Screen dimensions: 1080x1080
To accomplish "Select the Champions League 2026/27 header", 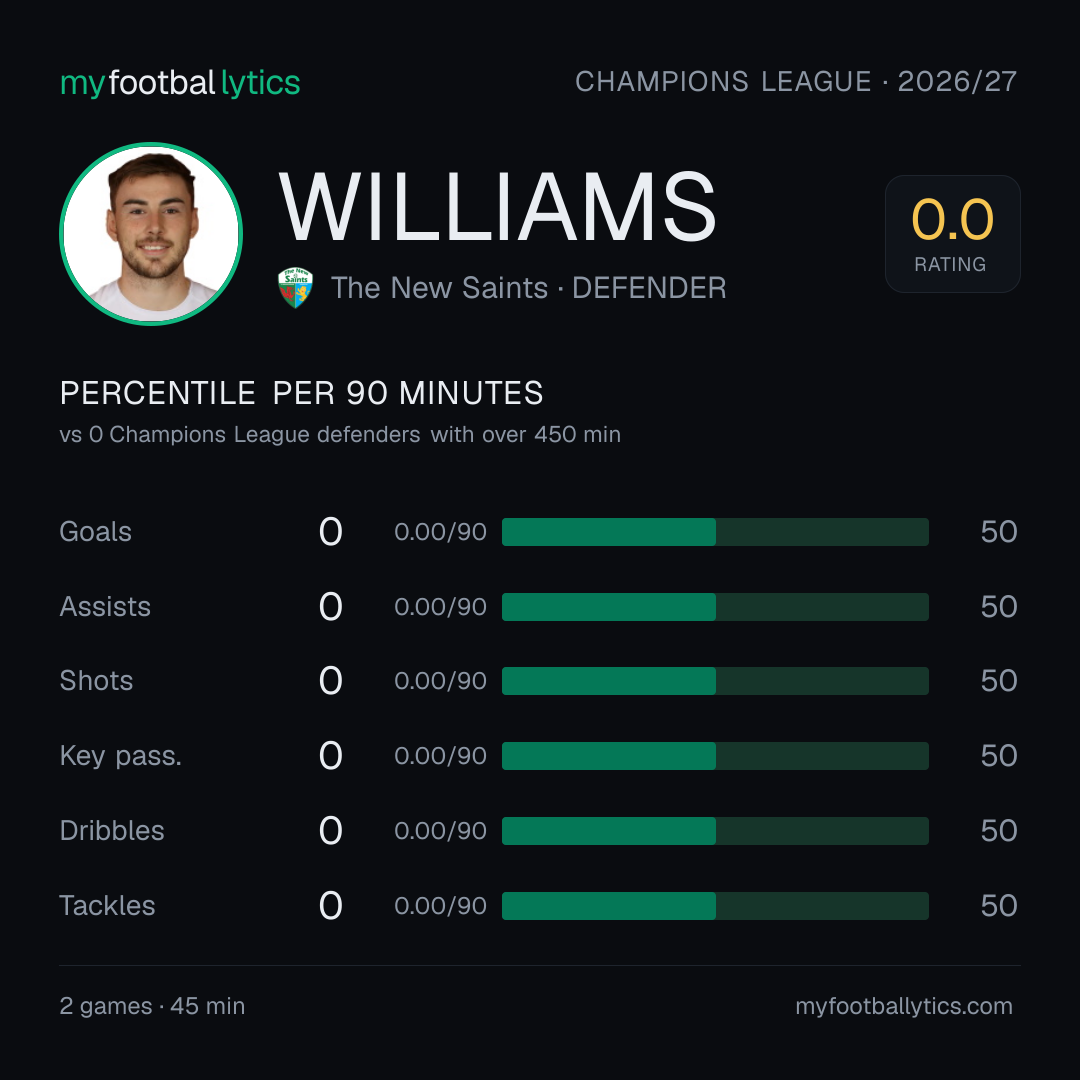I will (796, 81).
